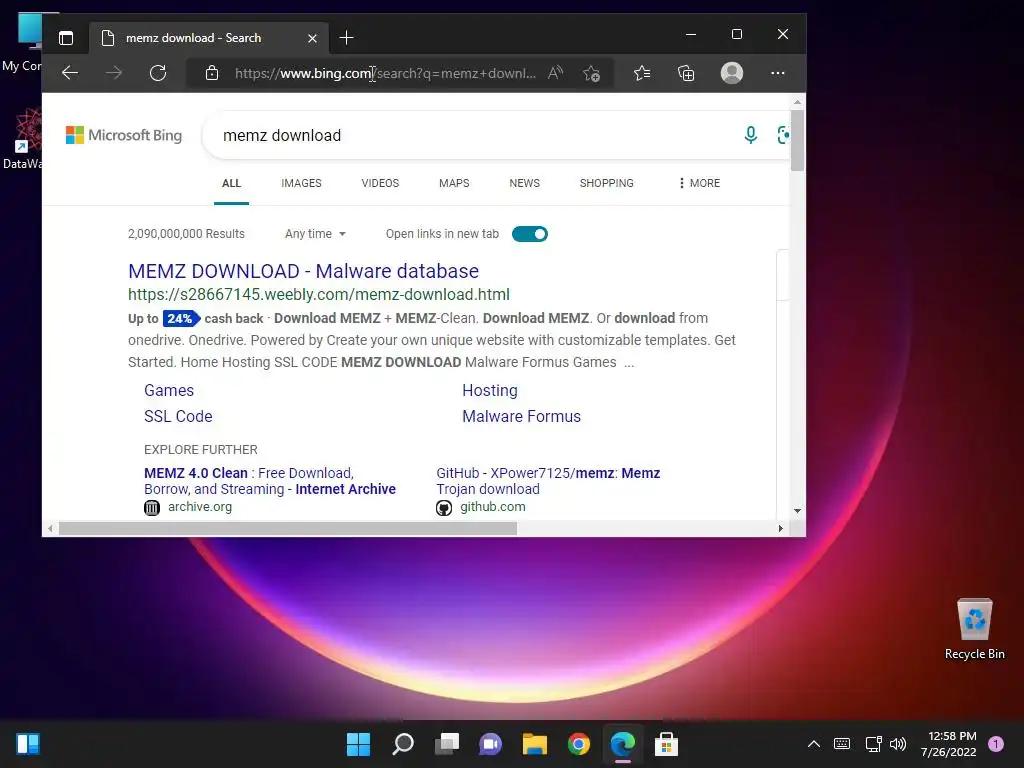
Task: Toggle Open links in new tab
Action: point(530,234)
